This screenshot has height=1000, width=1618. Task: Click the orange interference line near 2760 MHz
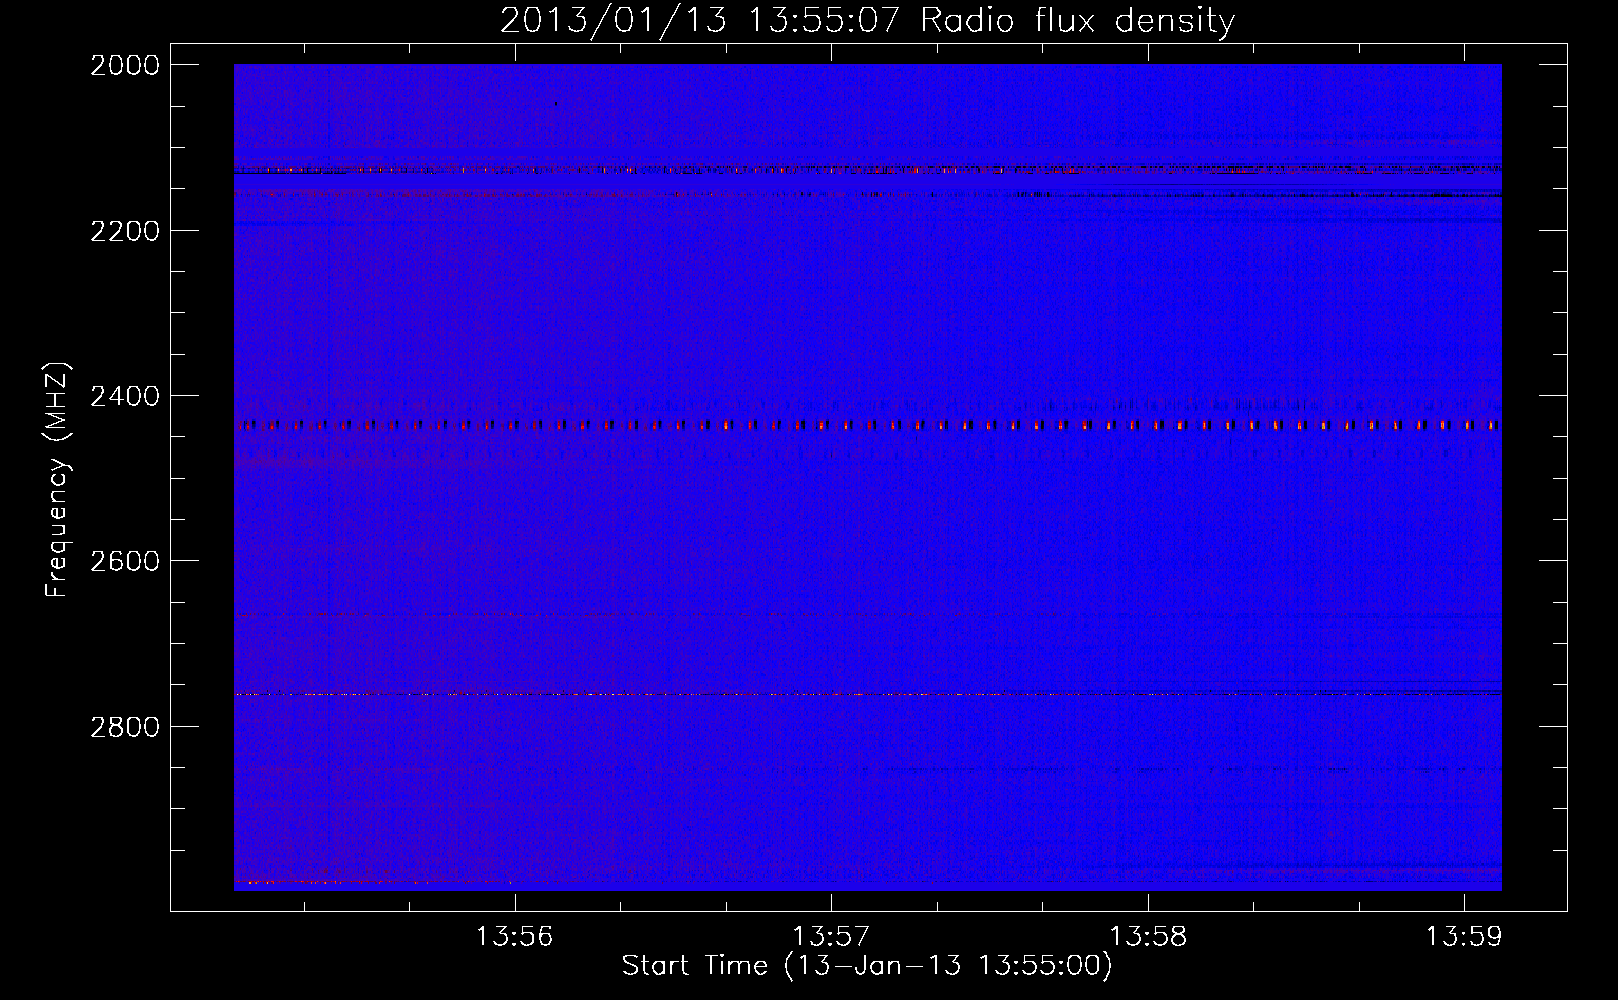point(868,693)
